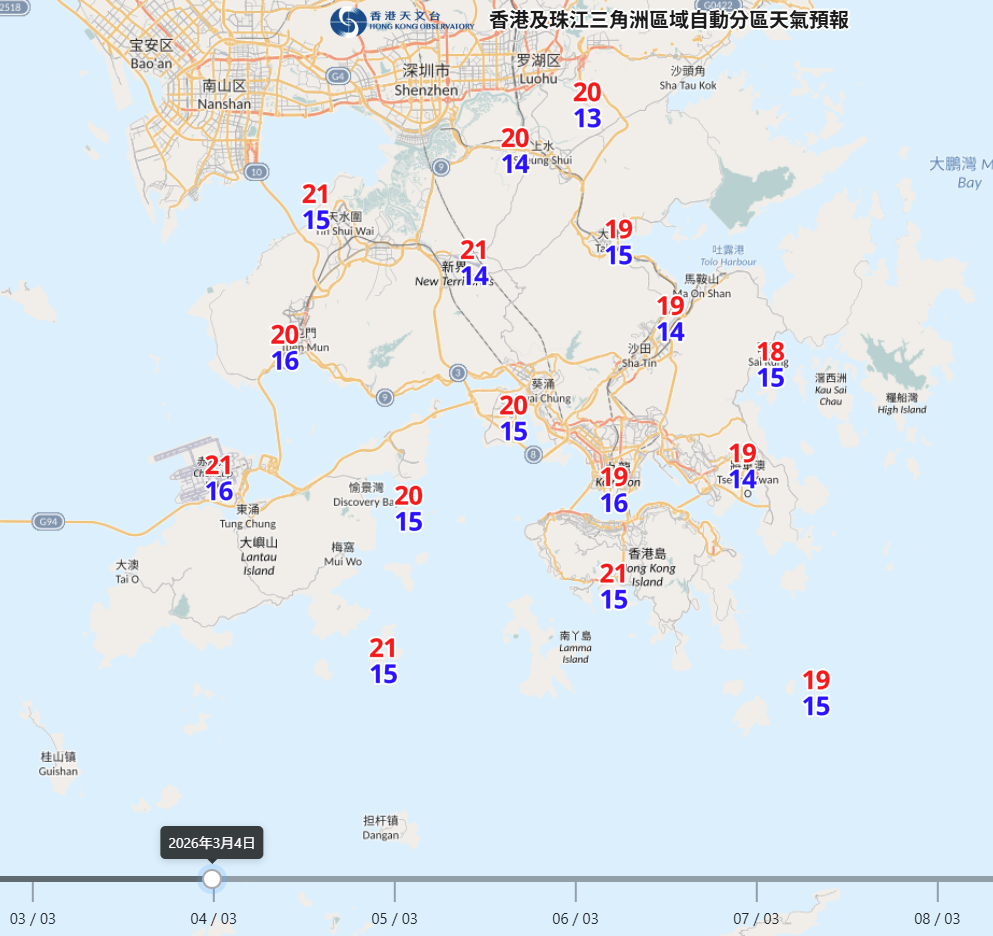
Task: Click the route 10 shield near Nanshan
Action: [256, 172]
